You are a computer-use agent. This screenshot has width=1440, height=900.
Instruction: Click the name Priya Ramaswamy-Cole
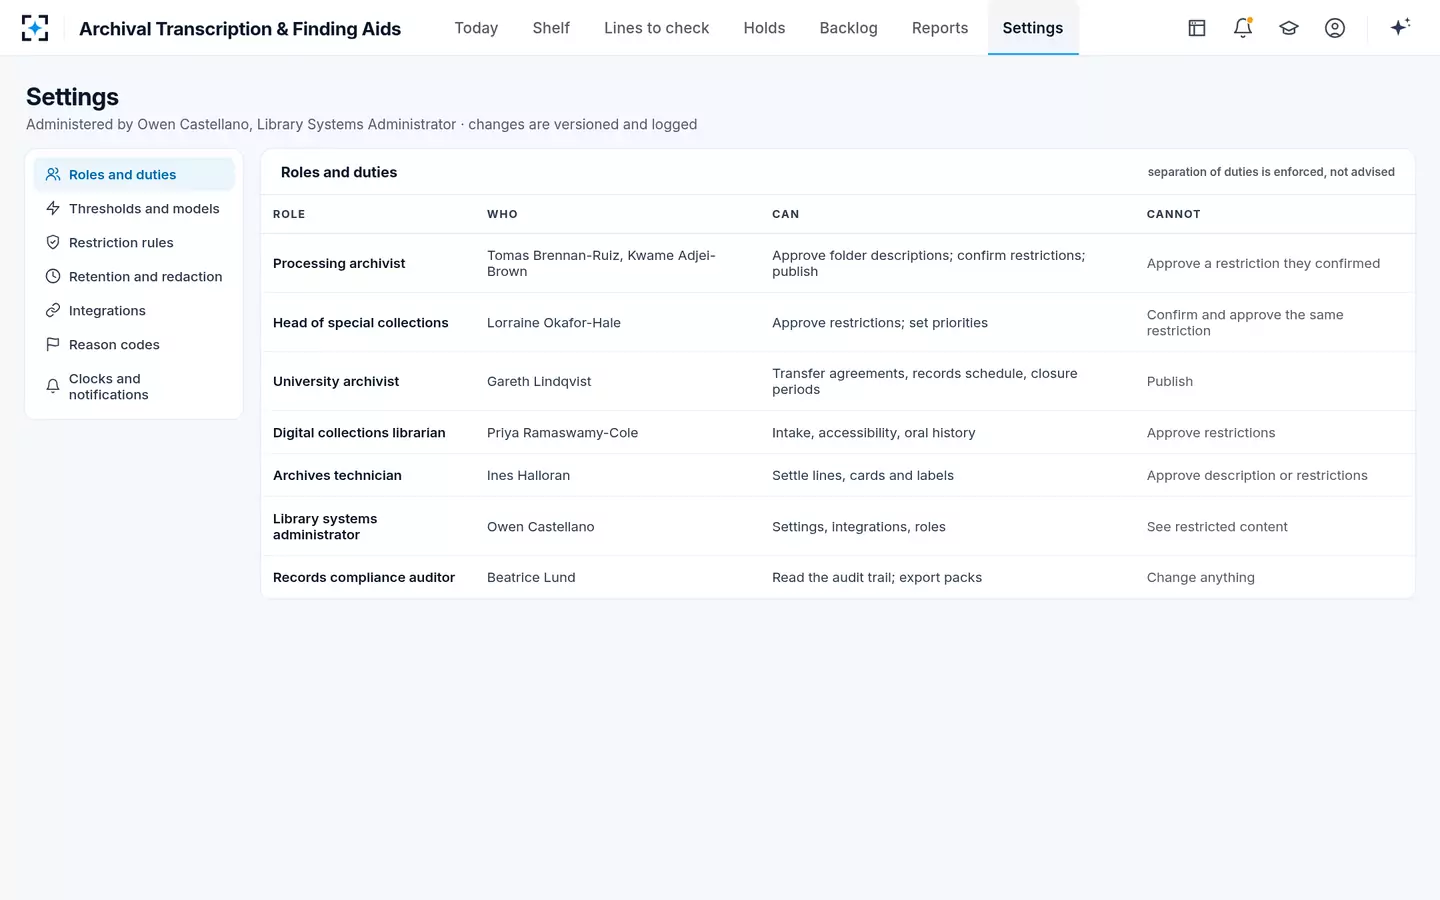click(562, 432)
